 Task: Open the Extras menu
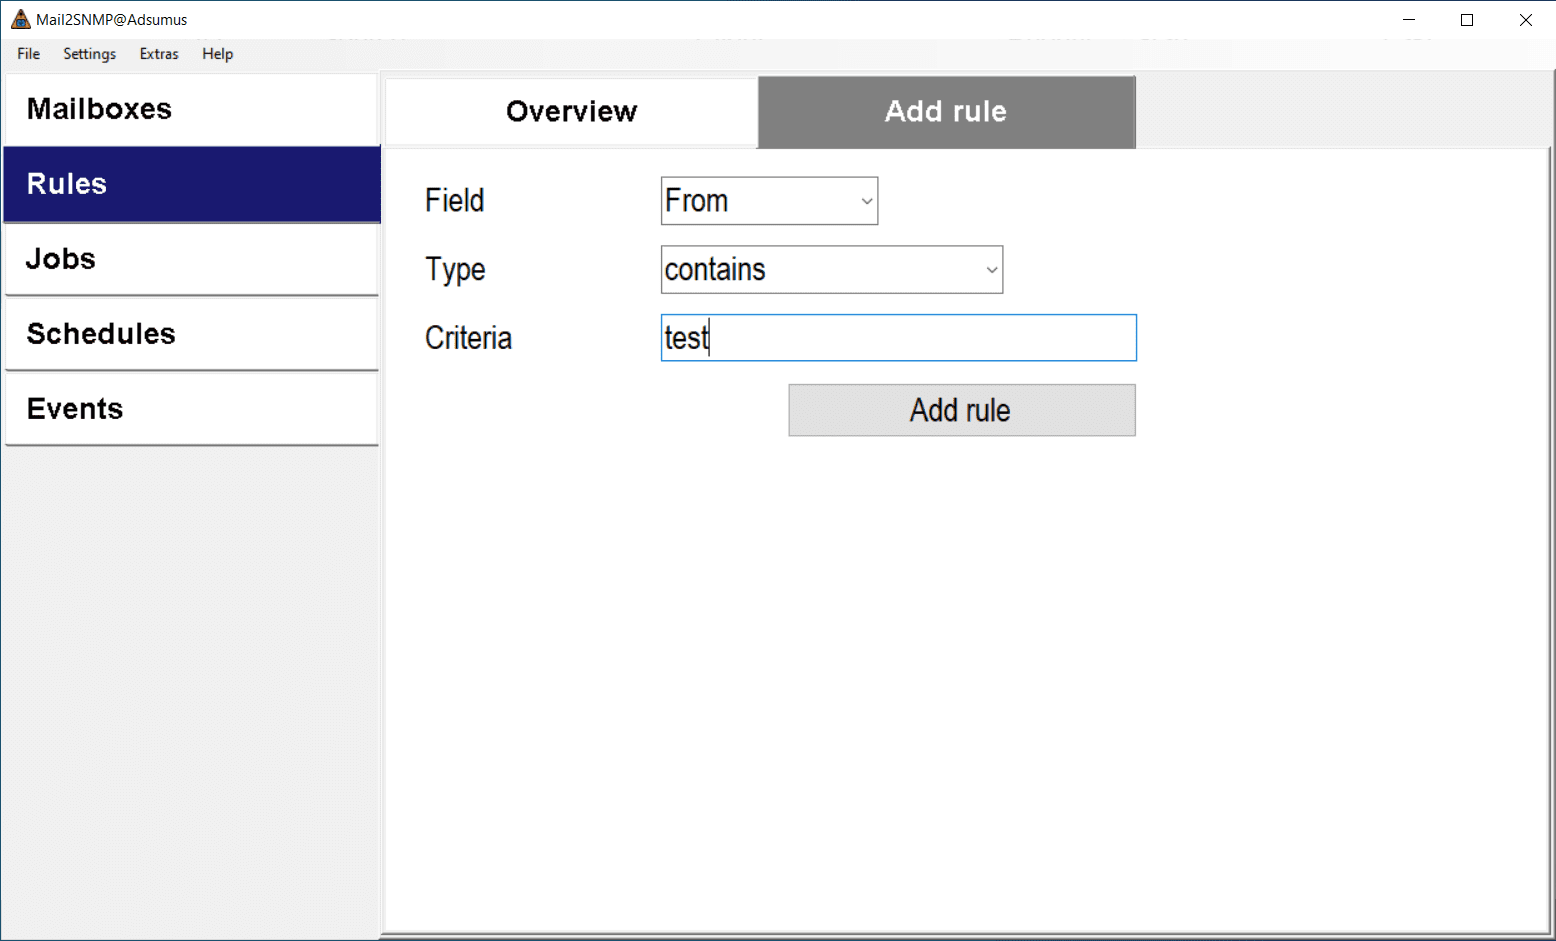tap(159, 54)
